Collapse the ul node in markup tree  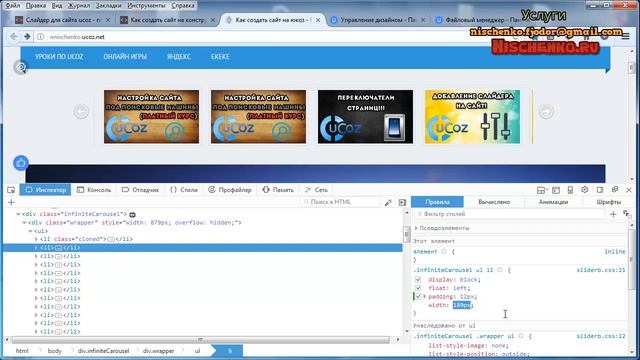click(30, 231)
